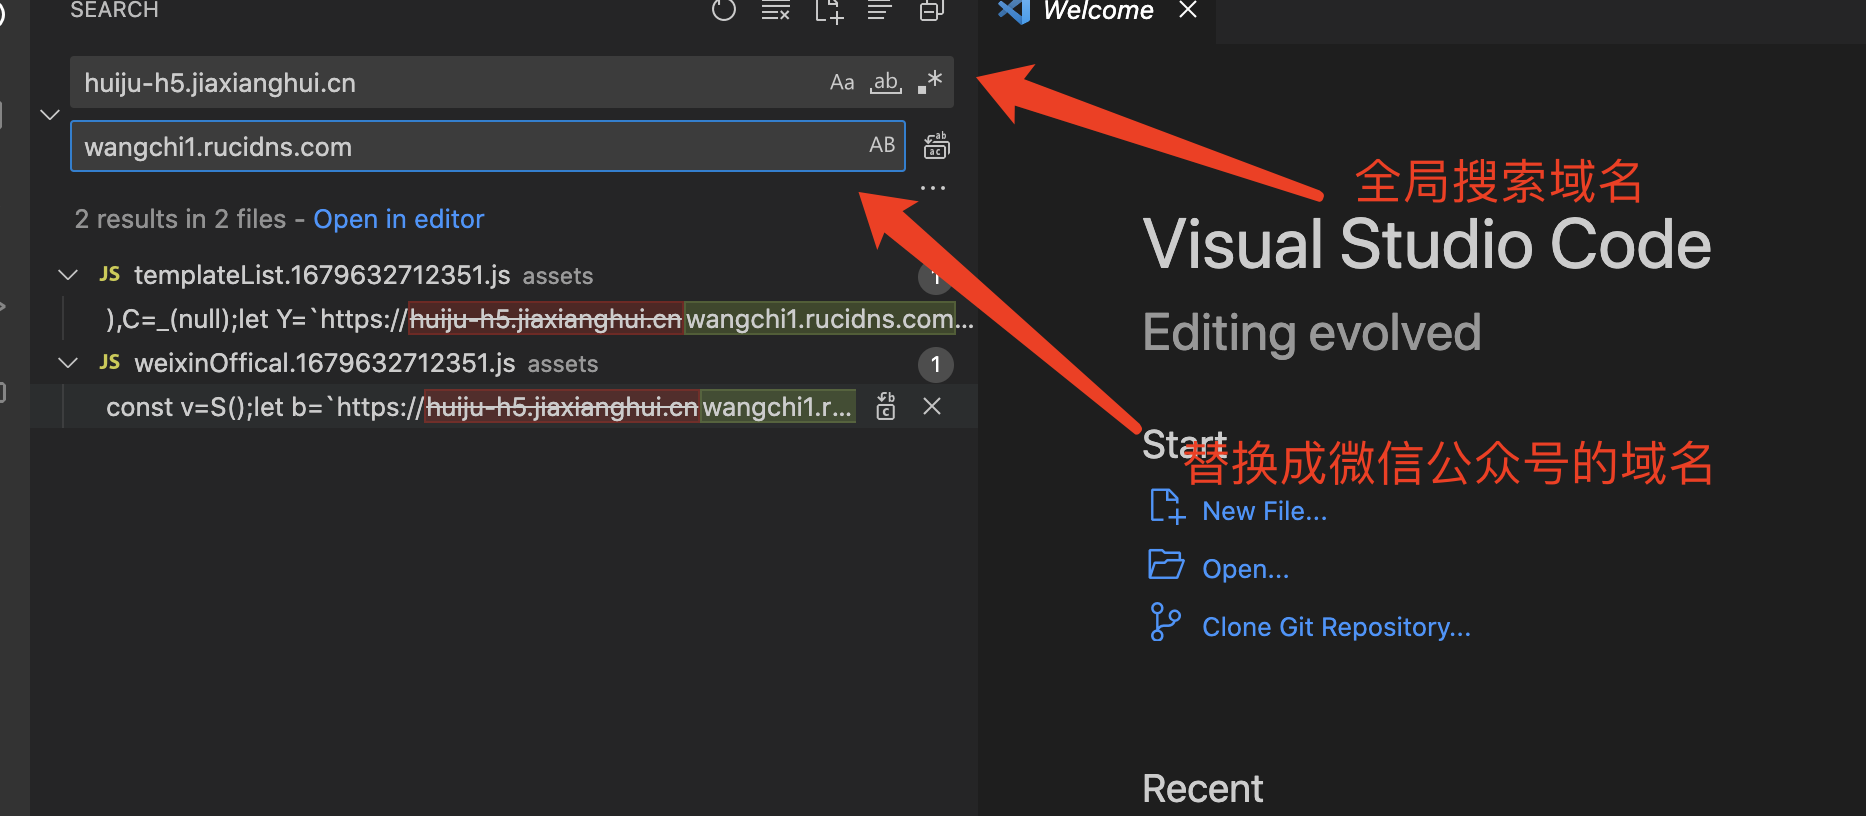Click the Open folder icon
Image resolution: width=1866 pixels, height=816 pixels.
coord(1166,565)
